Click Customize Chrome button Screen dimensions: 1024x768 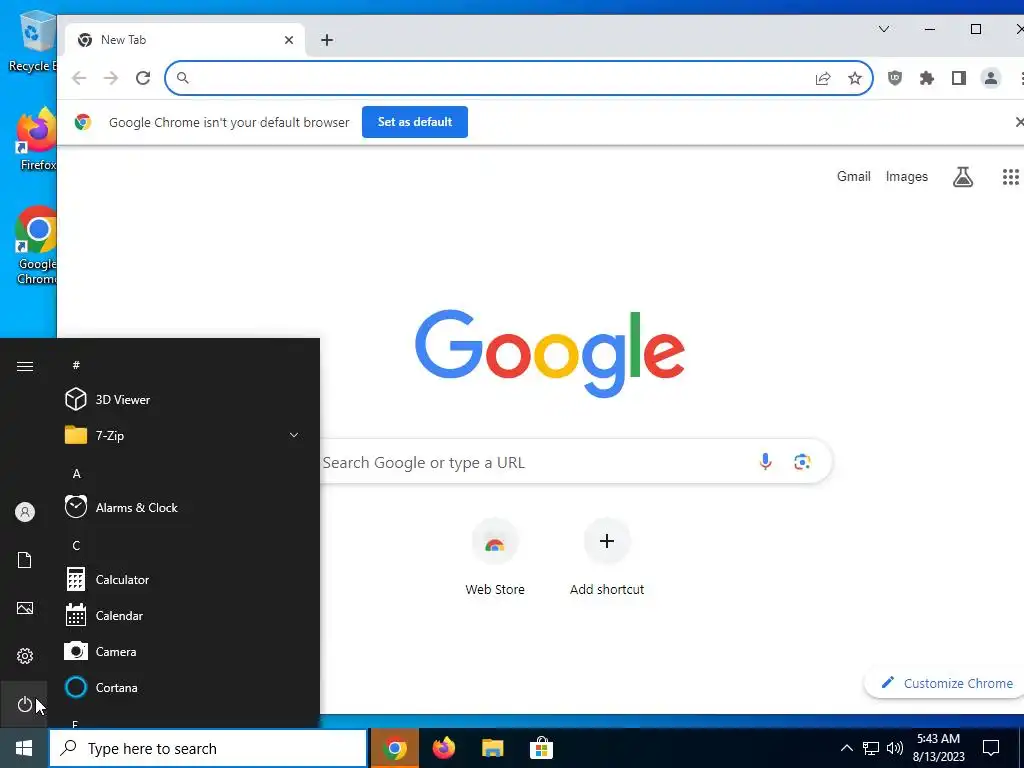coord(946,683)
